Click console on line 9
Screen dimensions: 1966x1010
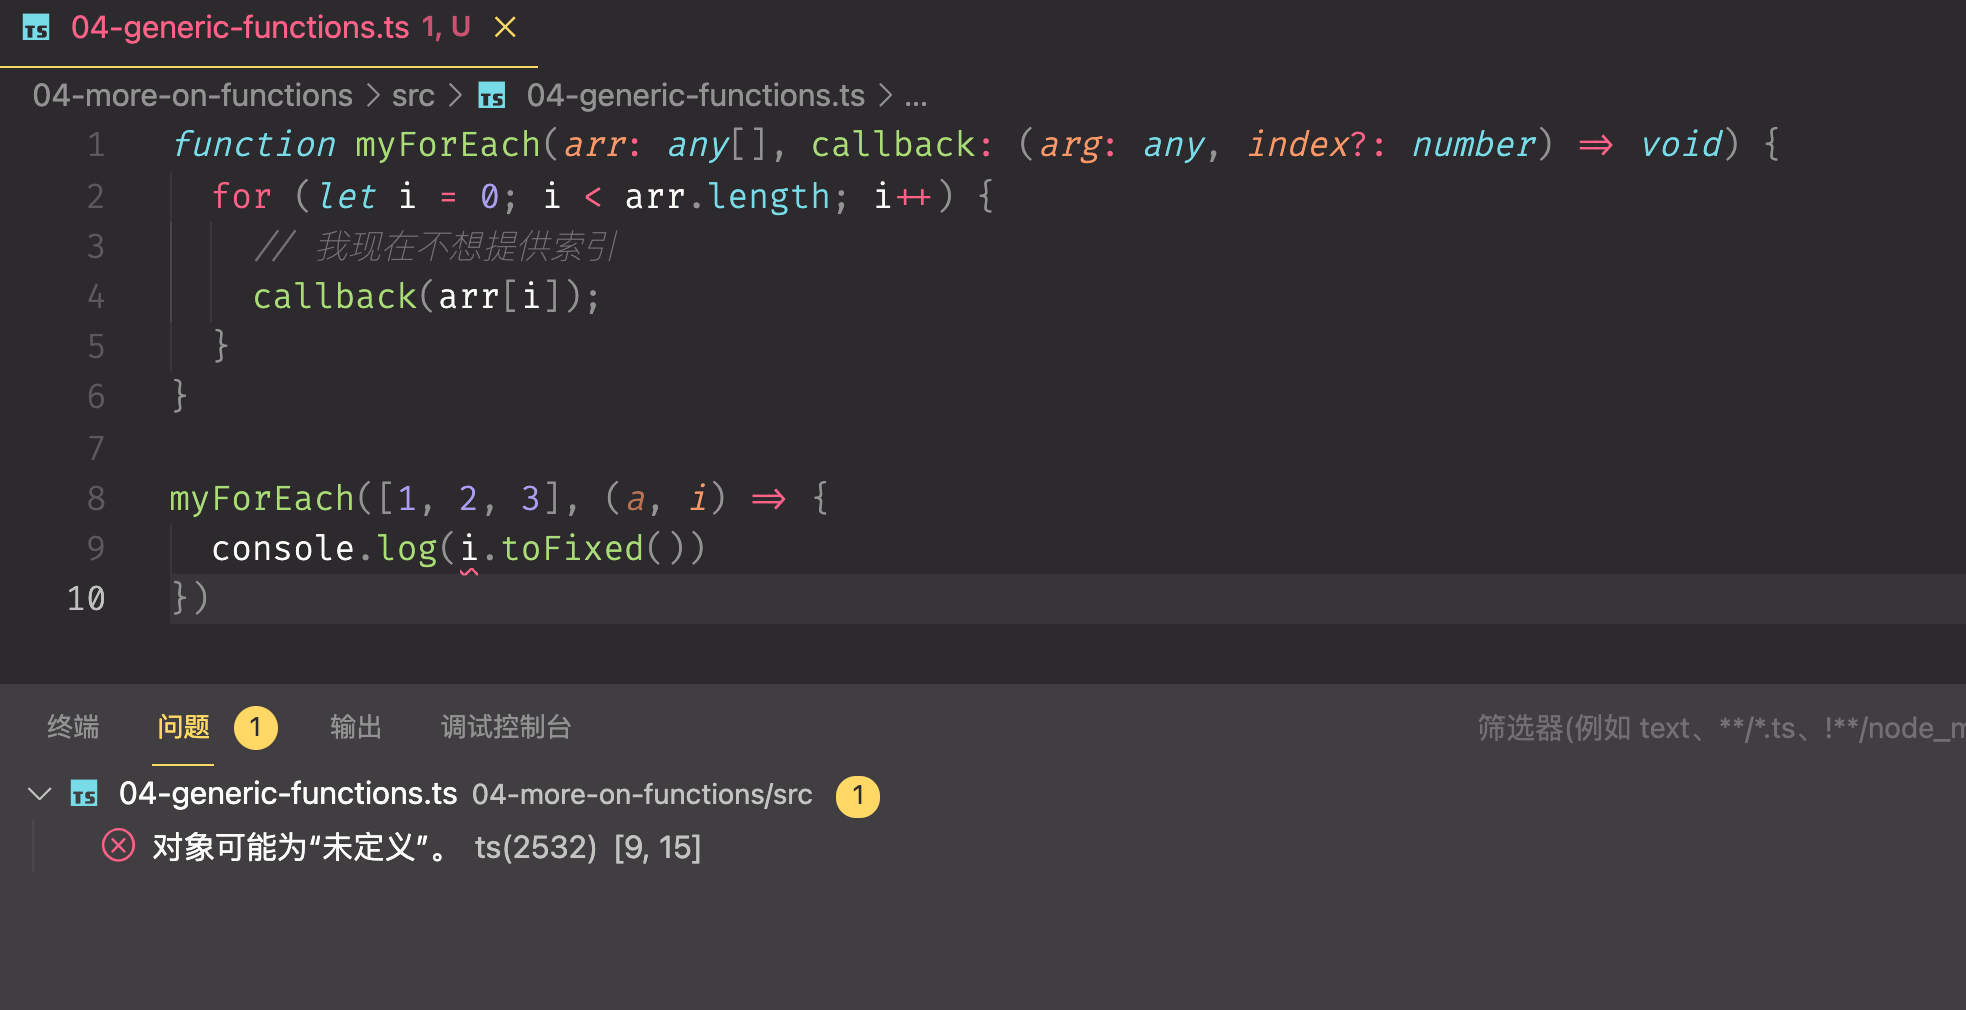click(x=283, y=549)
